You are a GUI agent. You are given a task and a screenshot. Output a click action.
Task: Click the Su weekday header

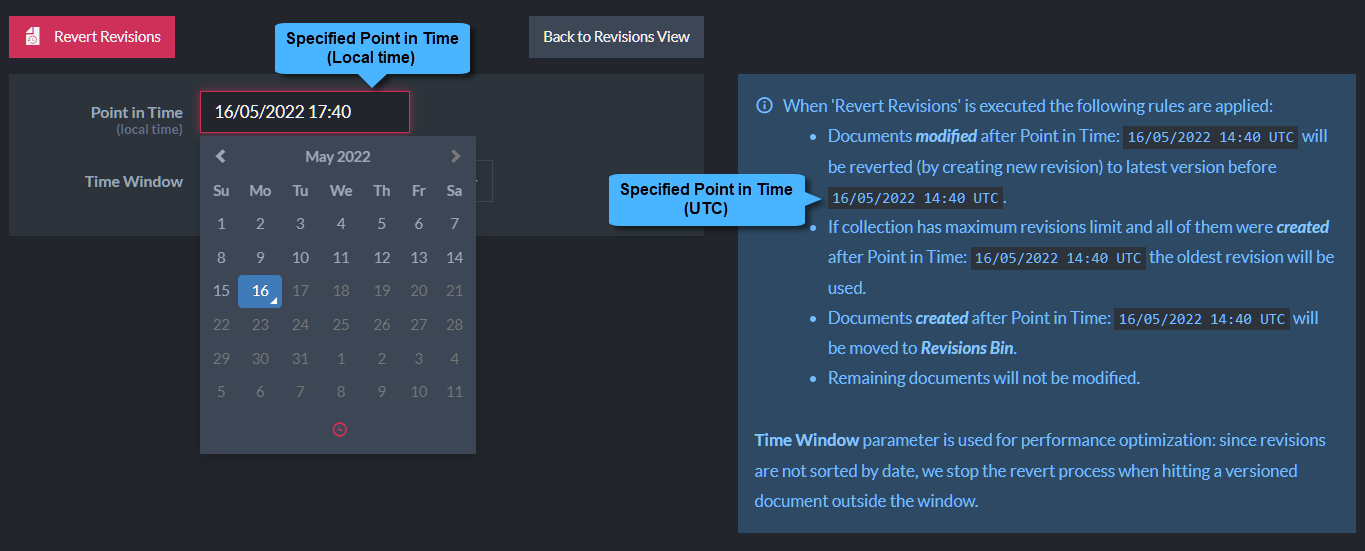pos(222,191)
